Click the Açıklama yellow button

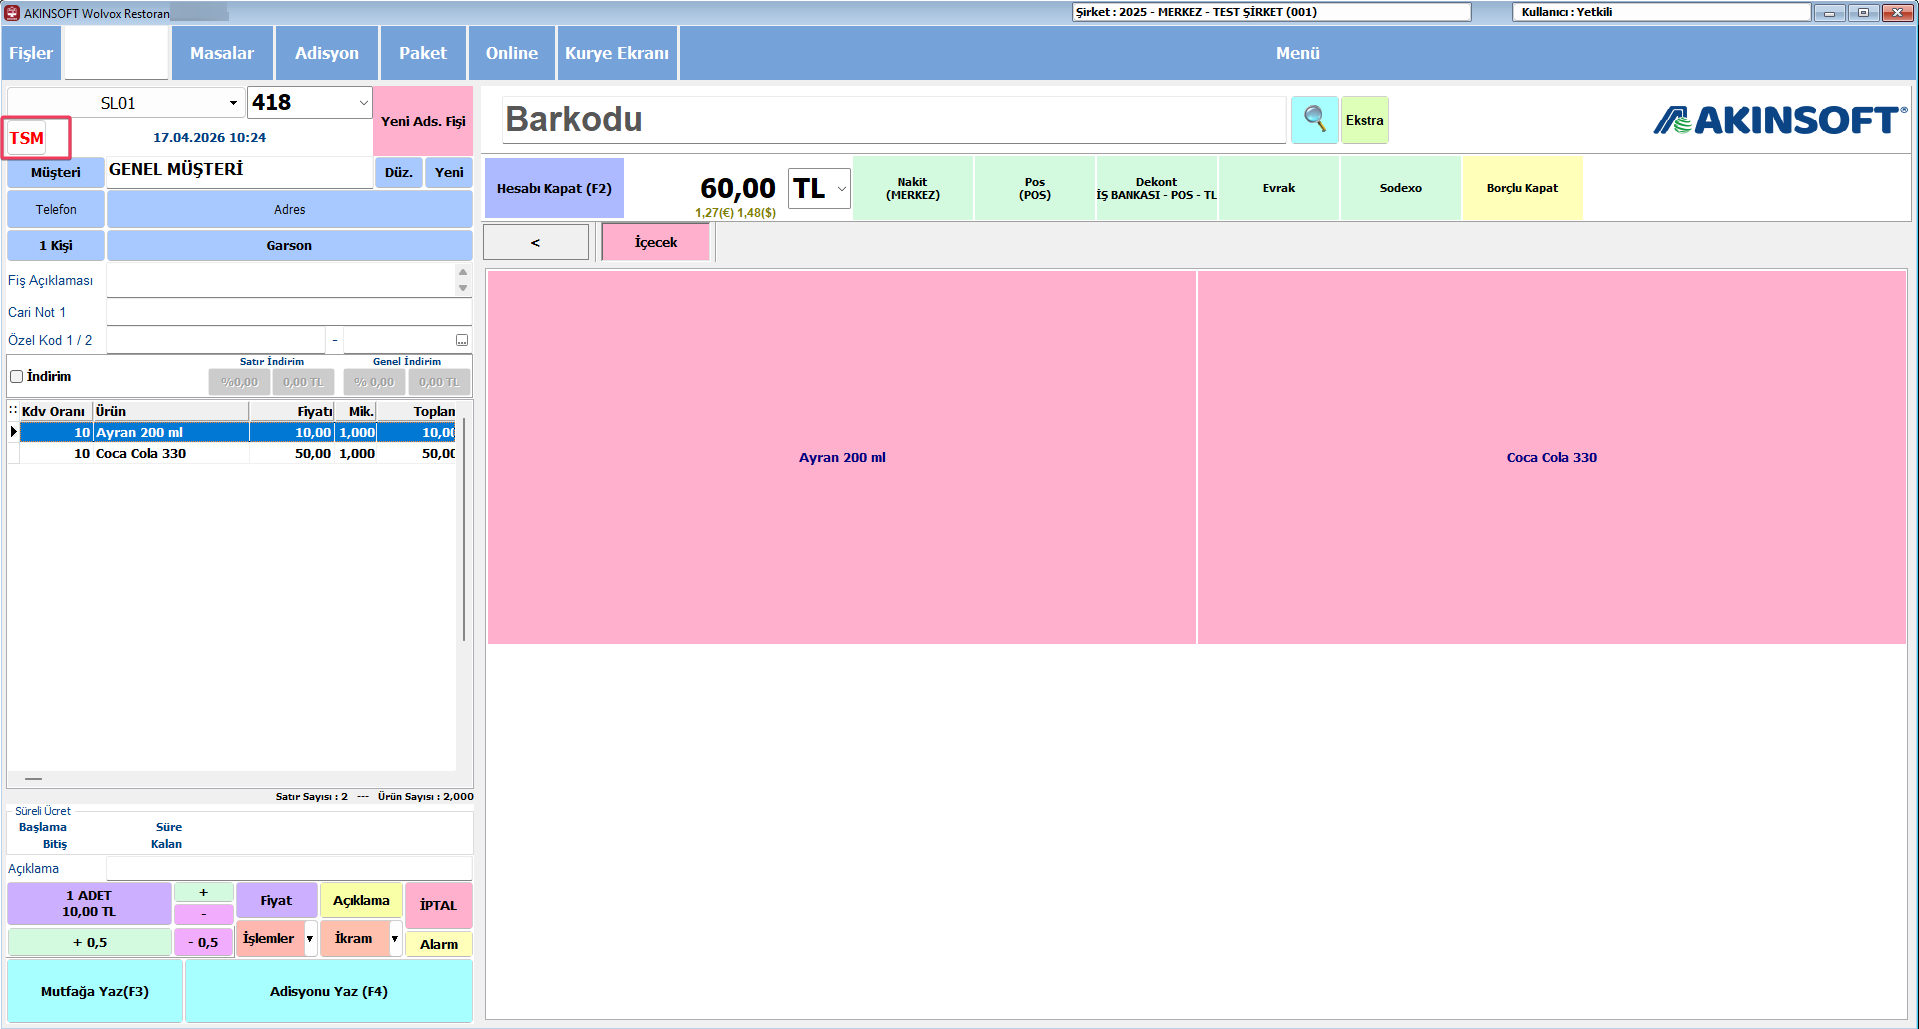tap(361, 900)
